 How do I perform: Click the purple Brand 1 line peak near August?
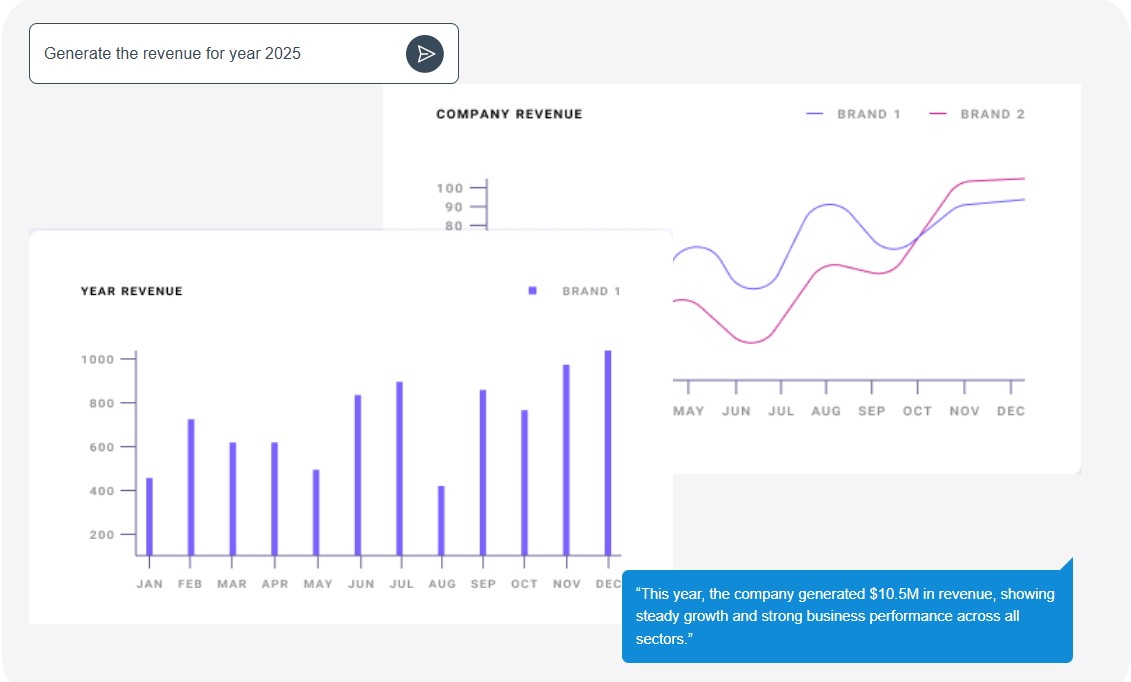[828, 204]
